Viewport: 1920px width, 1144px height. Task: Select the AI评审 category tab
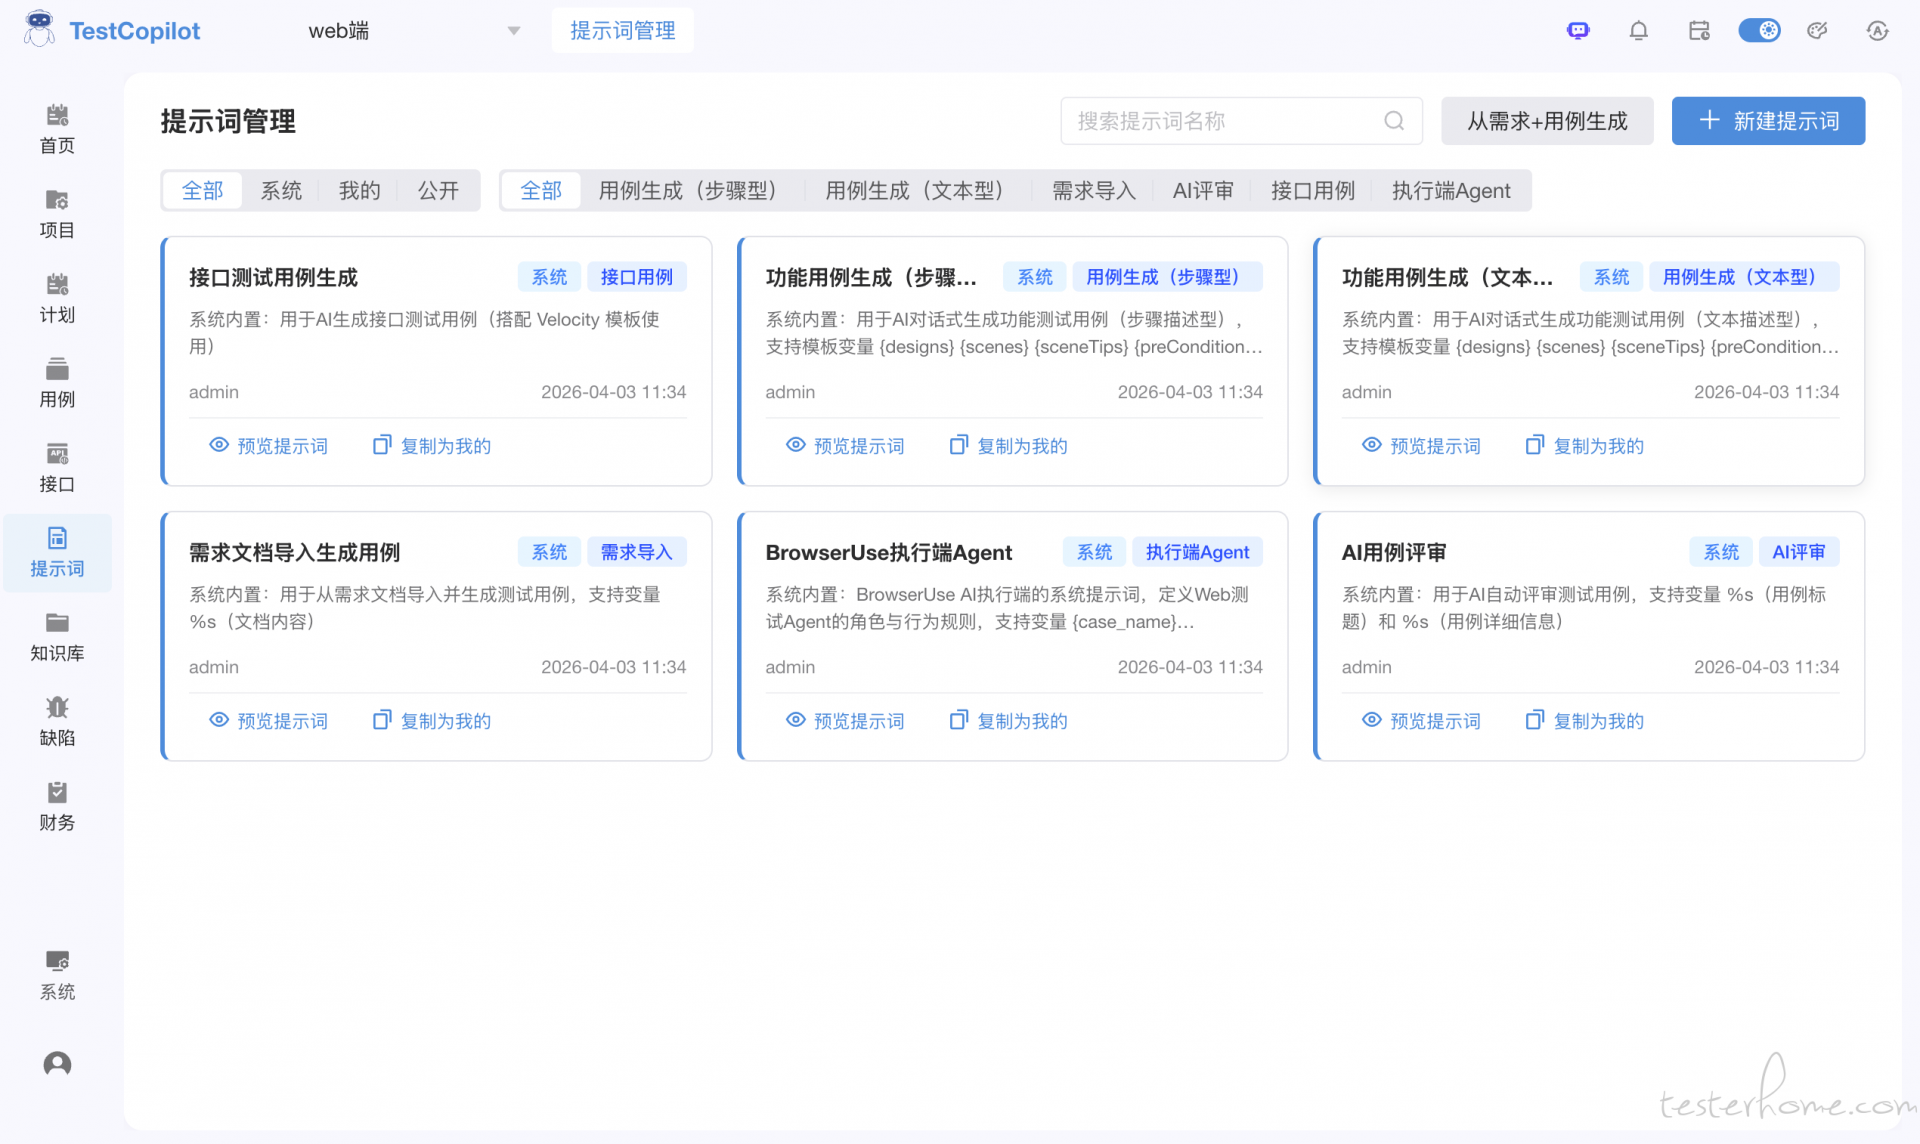pos(1203,191)
